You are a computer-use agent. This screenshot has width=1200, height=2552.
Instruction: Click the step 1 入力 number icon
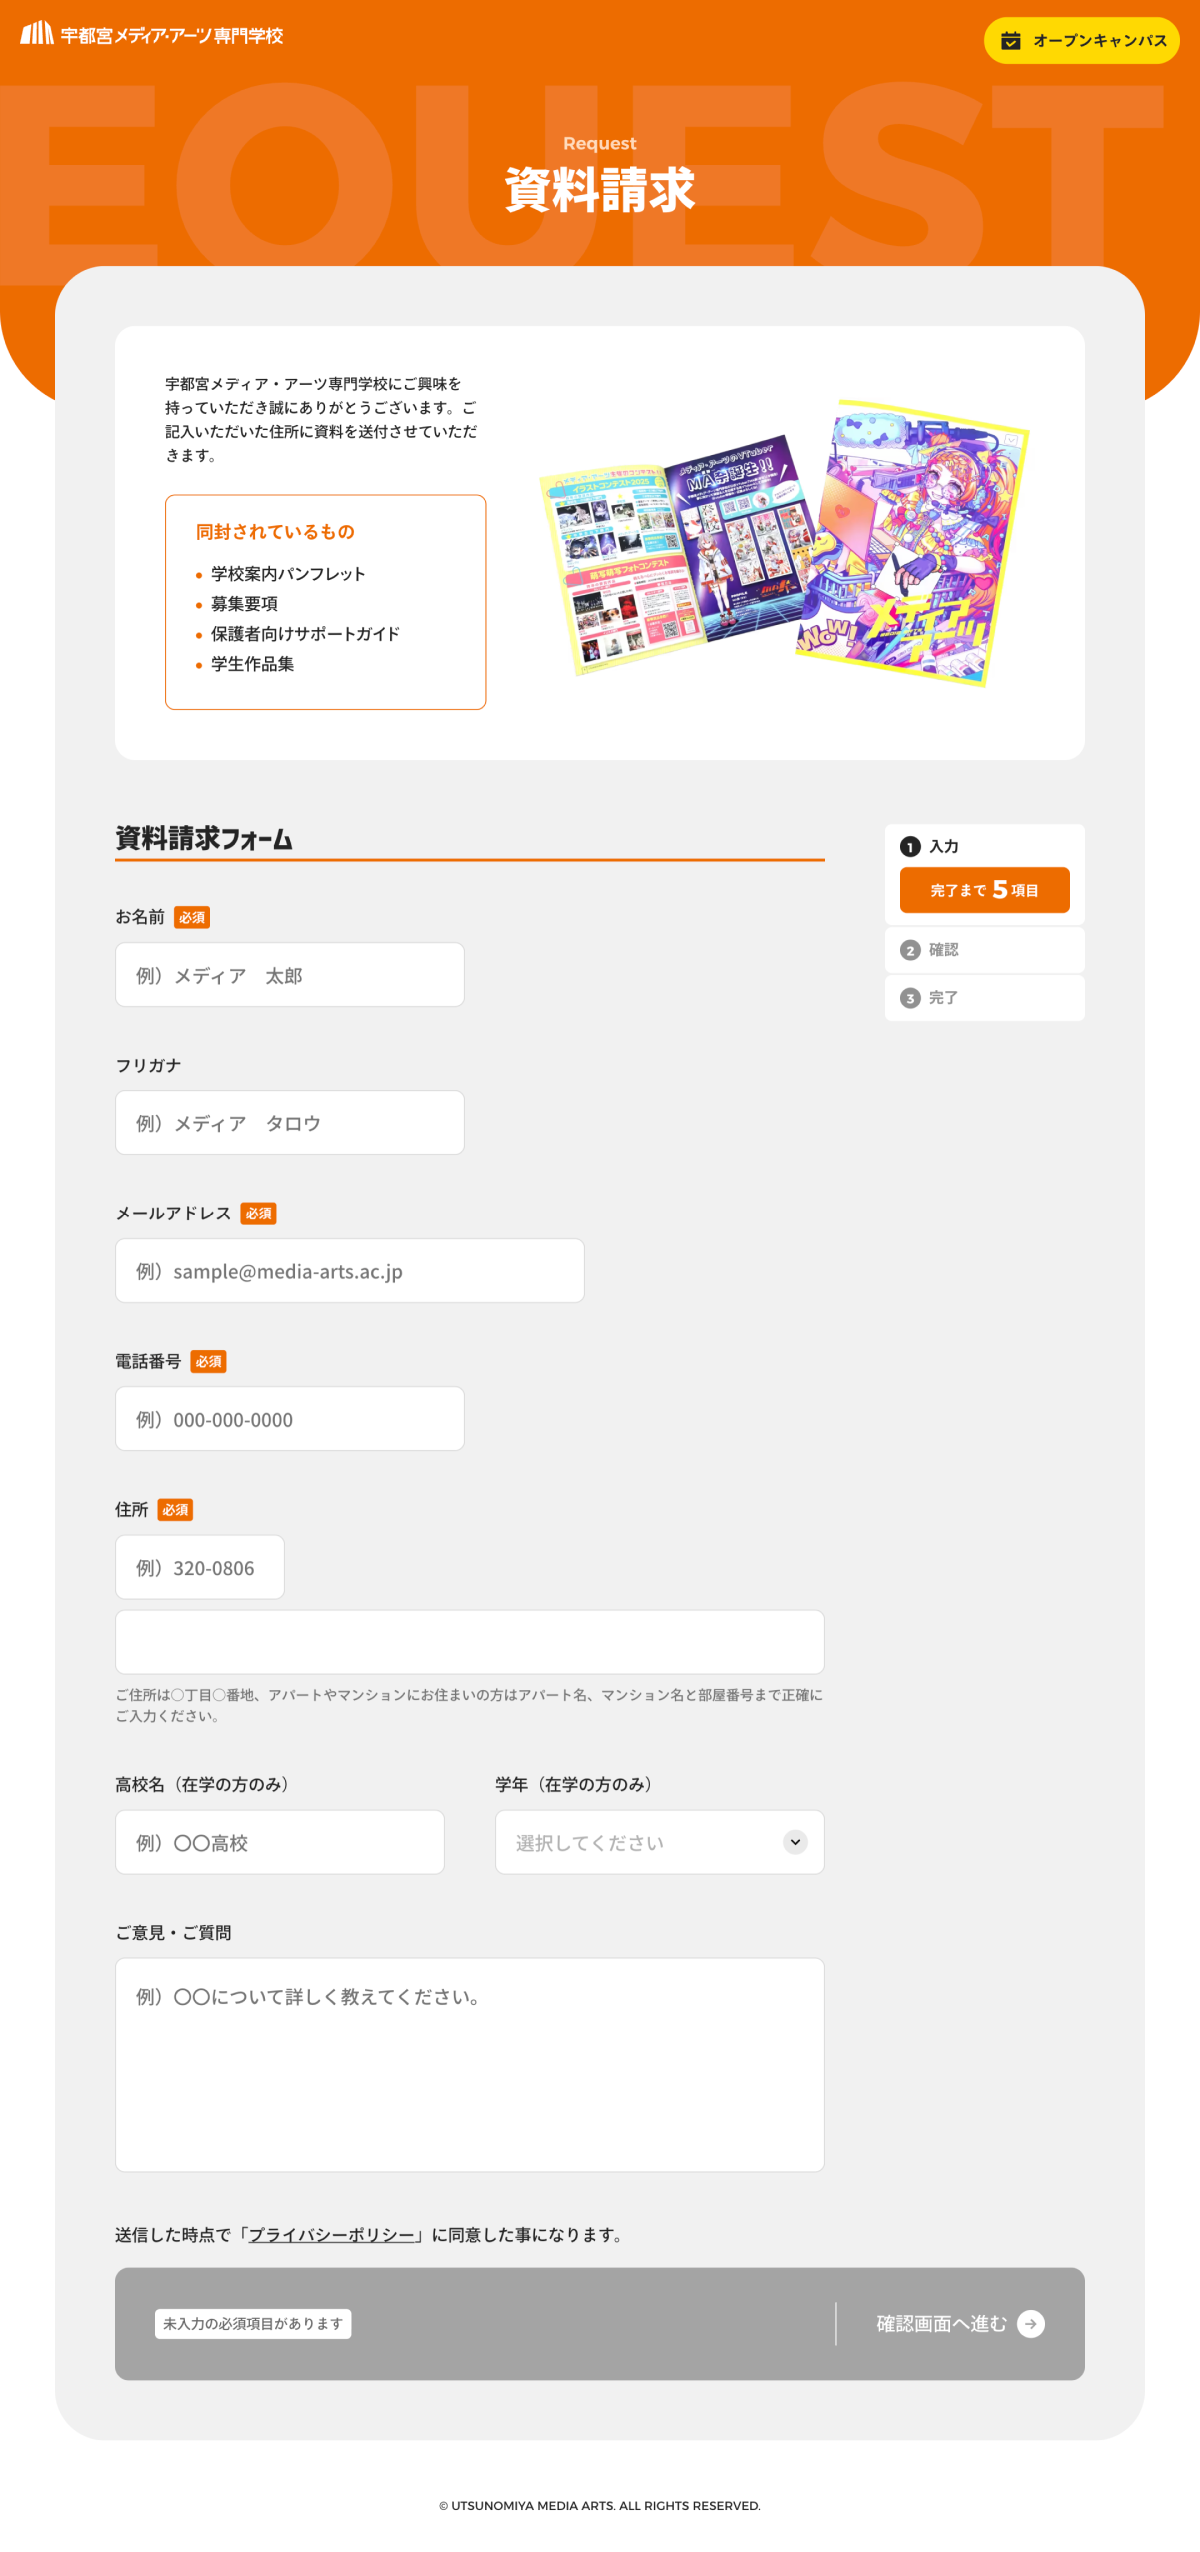[910, 847]
